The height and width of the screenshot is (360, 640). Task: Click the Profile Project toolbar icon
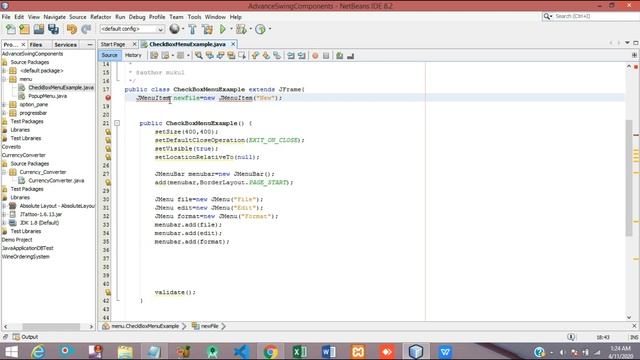(x=260, y=29)
